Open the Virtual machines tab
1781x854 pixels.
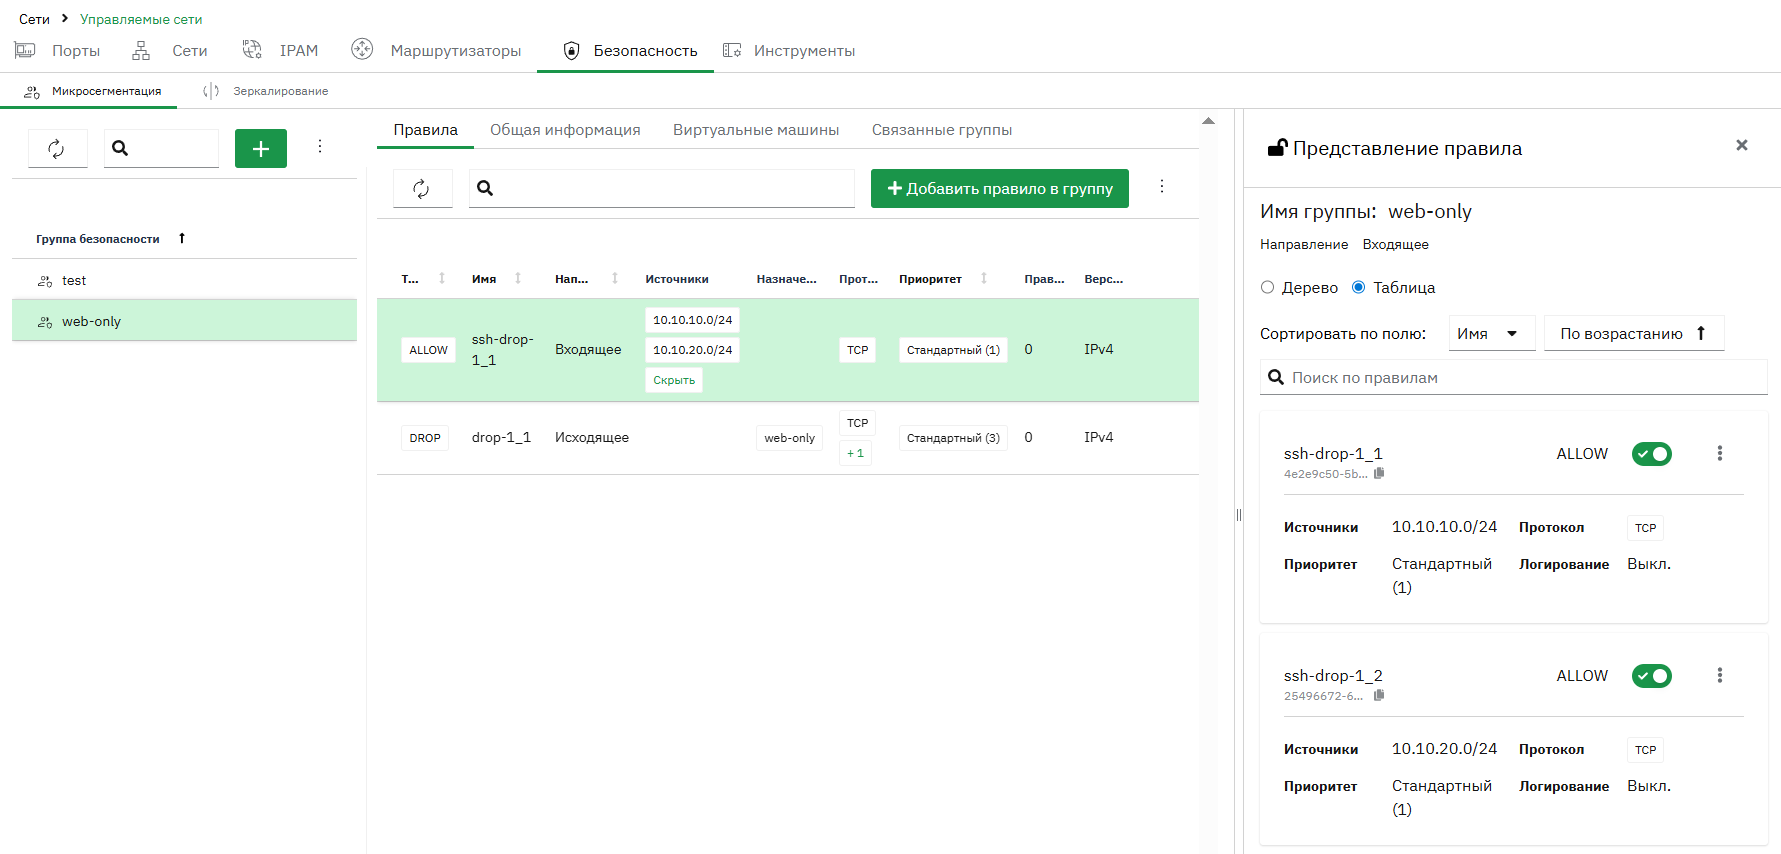pos(756,130)
